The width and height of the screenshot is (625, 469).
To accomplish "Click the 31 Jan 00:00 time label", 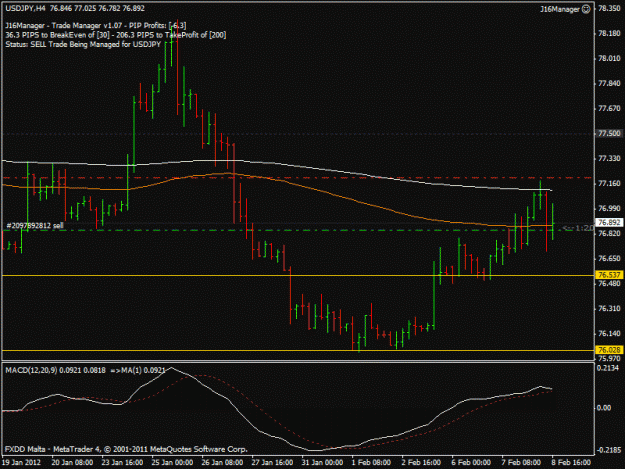I will (x=322, y=462).
